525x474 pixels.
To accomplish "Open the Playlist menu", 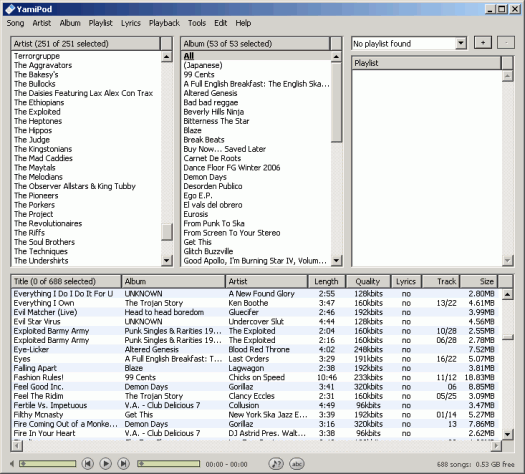I will (100, 23).
